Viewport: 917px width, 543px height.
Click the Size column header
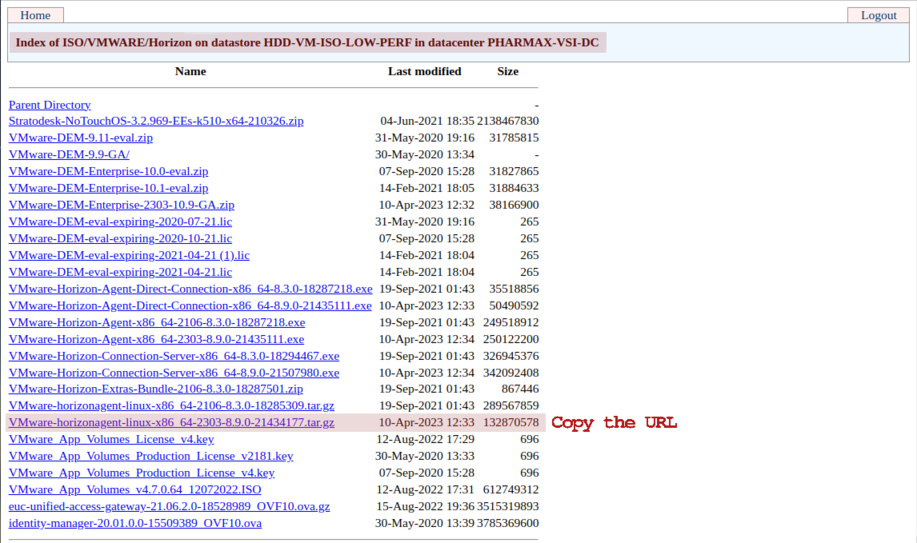(508, 71)
